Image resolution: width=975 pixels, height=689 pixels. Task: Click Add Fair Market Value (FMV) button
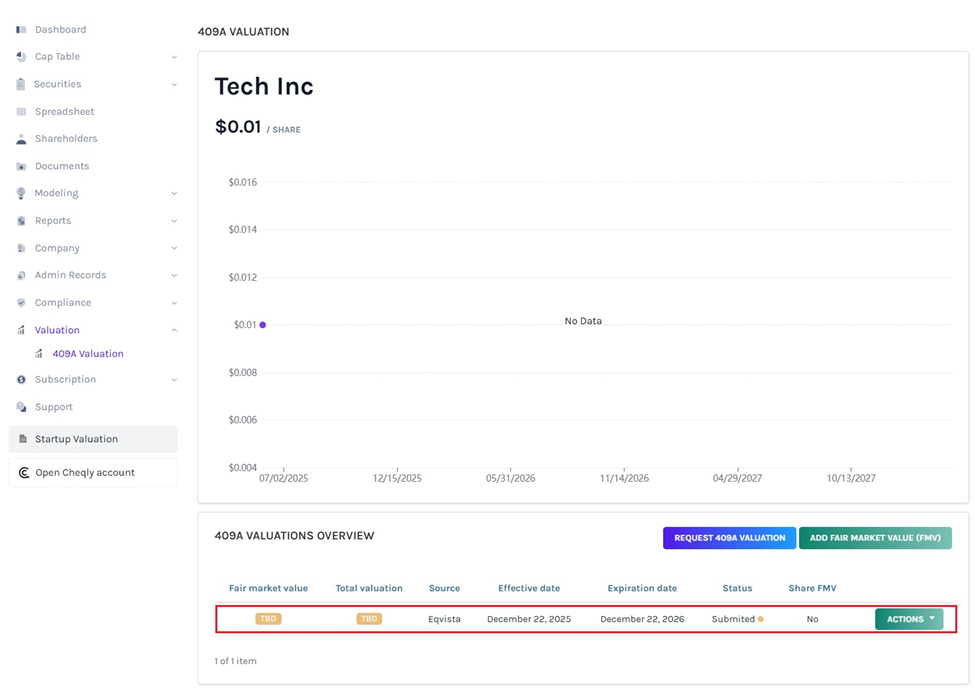(875, 538)
